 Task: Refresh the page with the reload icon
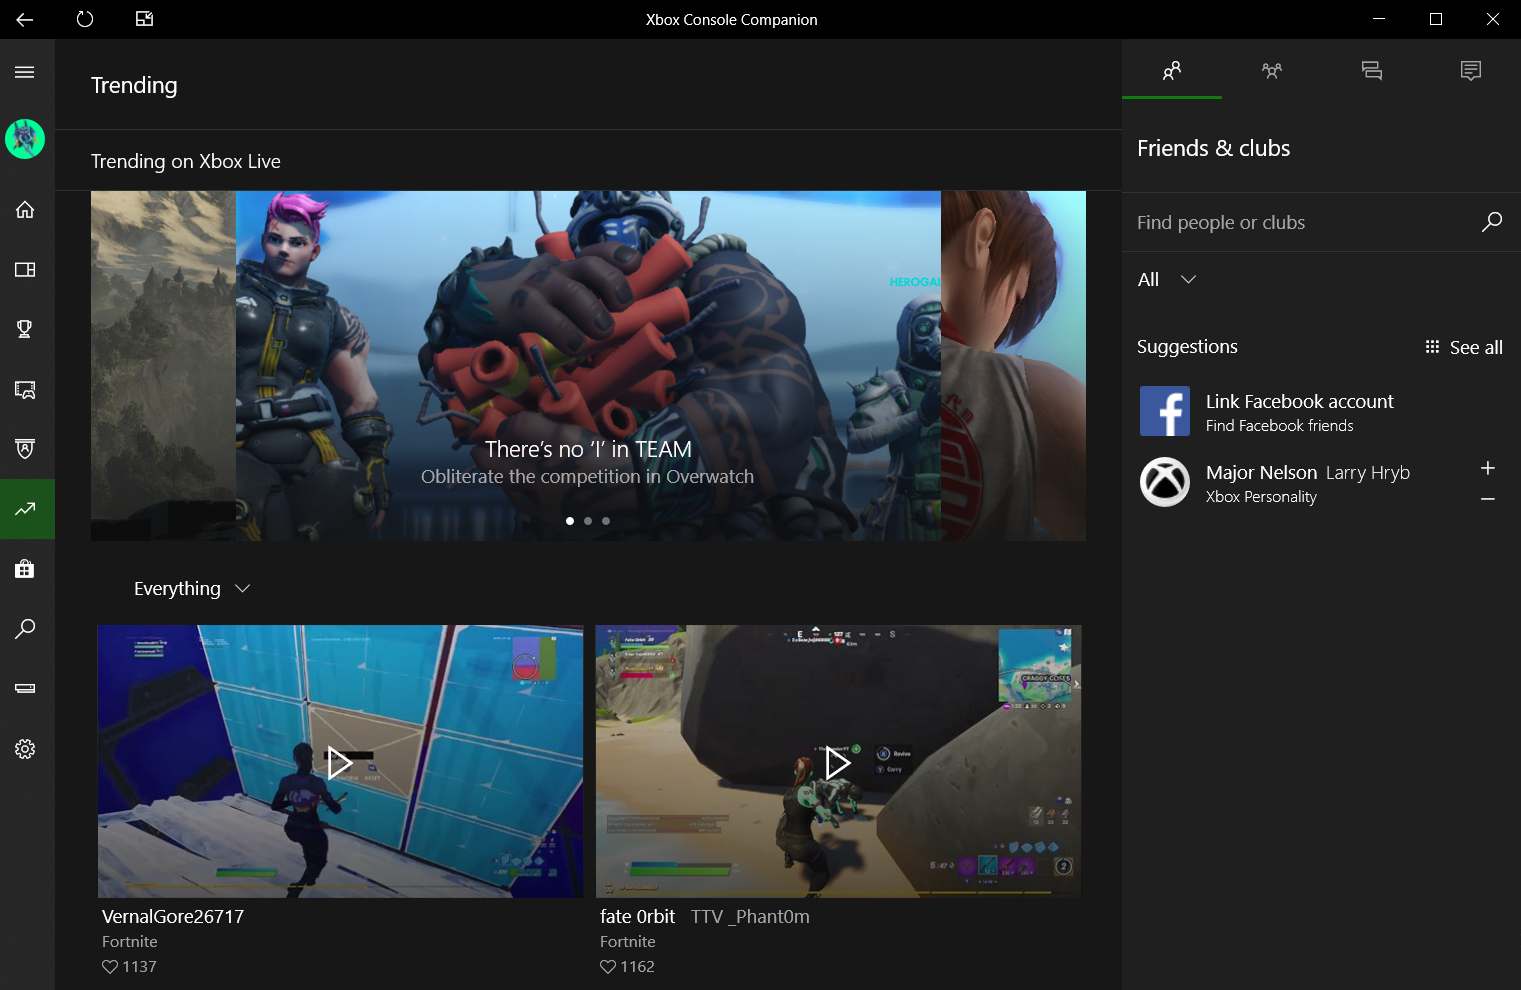tap(85, 19)
